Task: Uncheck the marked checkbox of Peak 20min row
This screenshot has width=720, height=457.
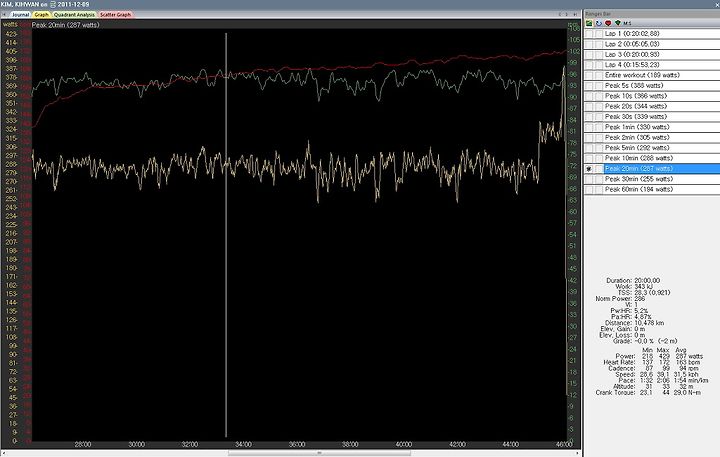Action: click(589, 169)
